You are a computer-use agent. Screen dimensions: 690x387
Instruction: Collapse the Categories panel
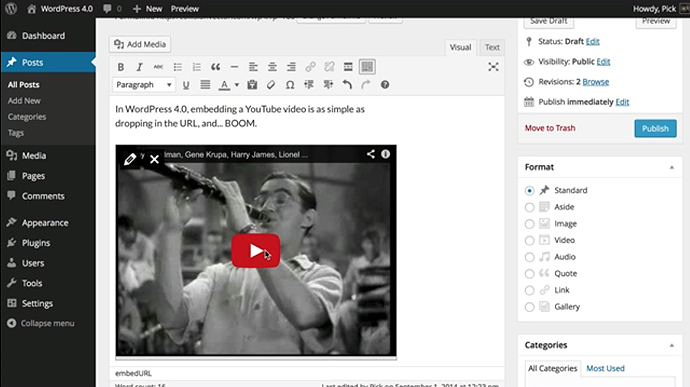point(672,345)
